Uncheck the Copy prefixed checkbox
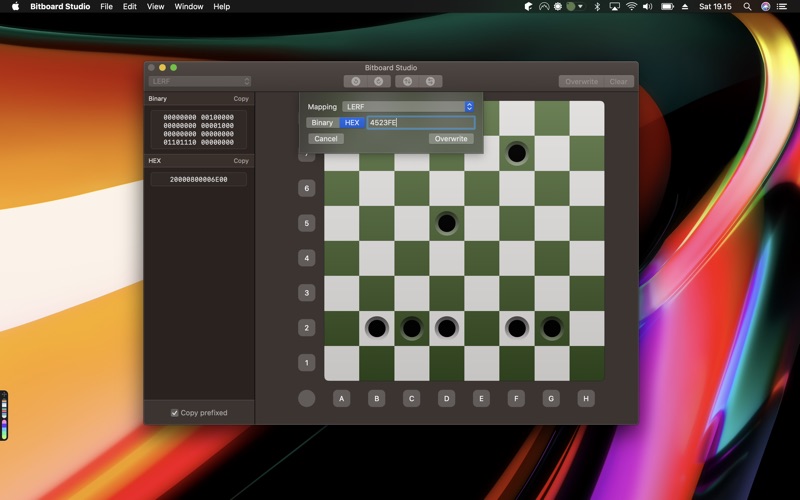The width and height of the screenshot is (800, 500). (174, 413)
